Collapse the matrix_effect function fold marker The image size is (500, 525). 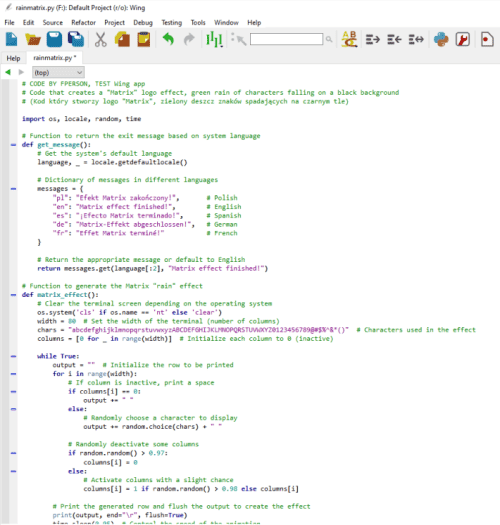(x=13, y=295)
